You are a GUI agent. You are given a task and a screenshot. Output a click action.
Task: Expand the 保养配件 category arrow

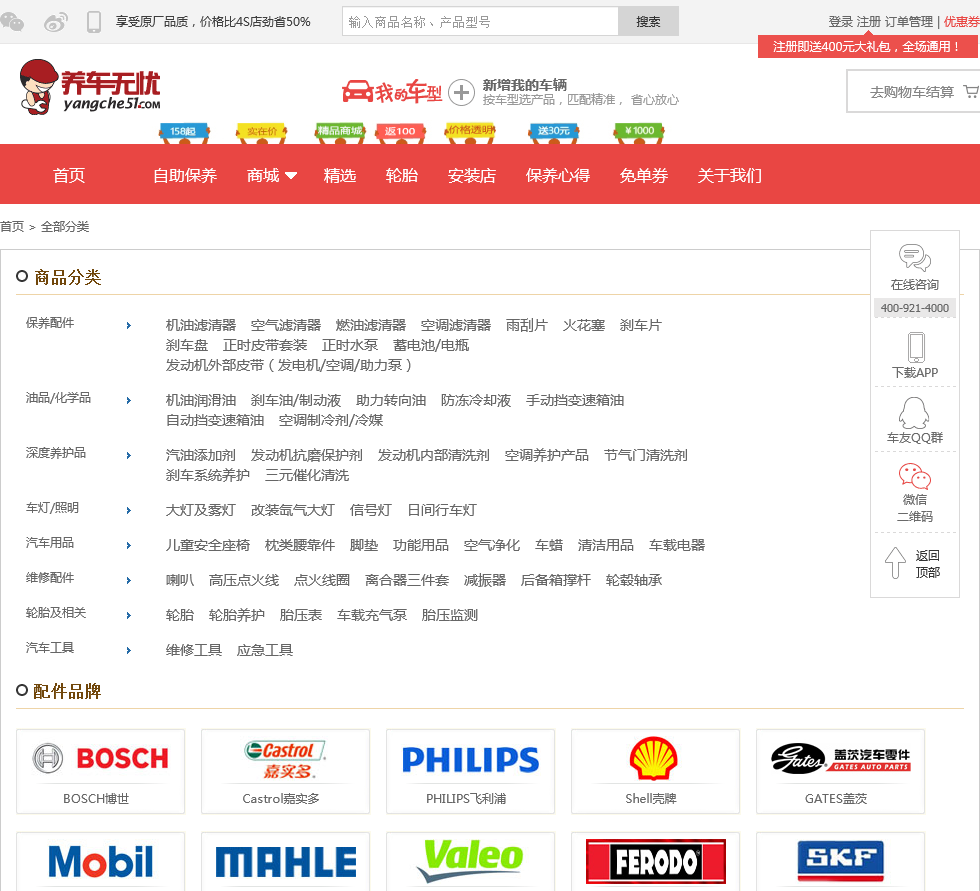129,326
